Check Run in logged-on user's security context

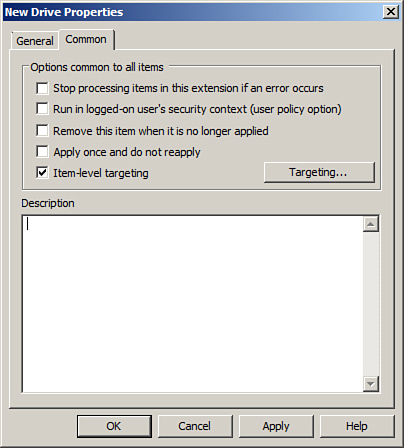[x=42, y=109]
